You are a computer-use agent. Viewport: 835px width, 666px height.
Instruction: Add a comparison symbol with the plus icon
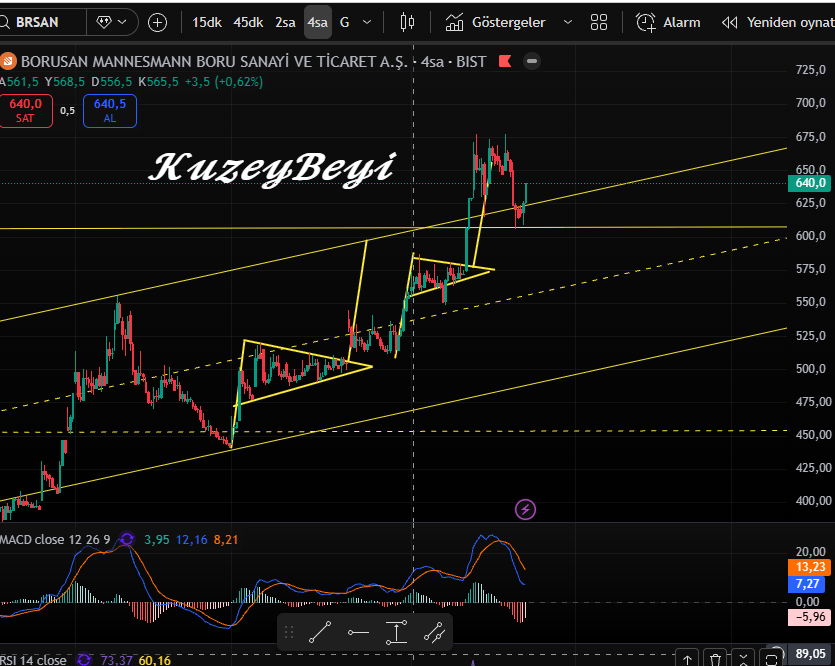click(157, 22)
